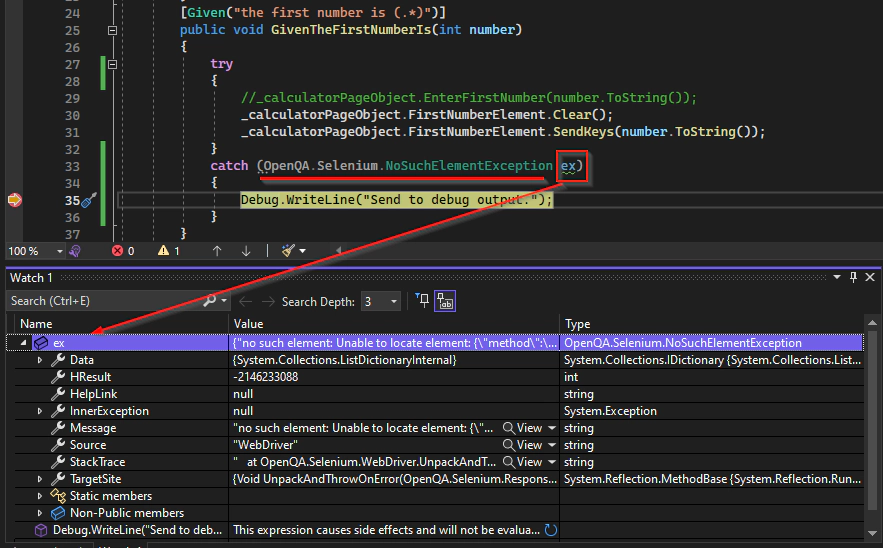883x548 pixels.
Task: Expand the TargetSite node in Watch
Action: [x=40, y=479]
